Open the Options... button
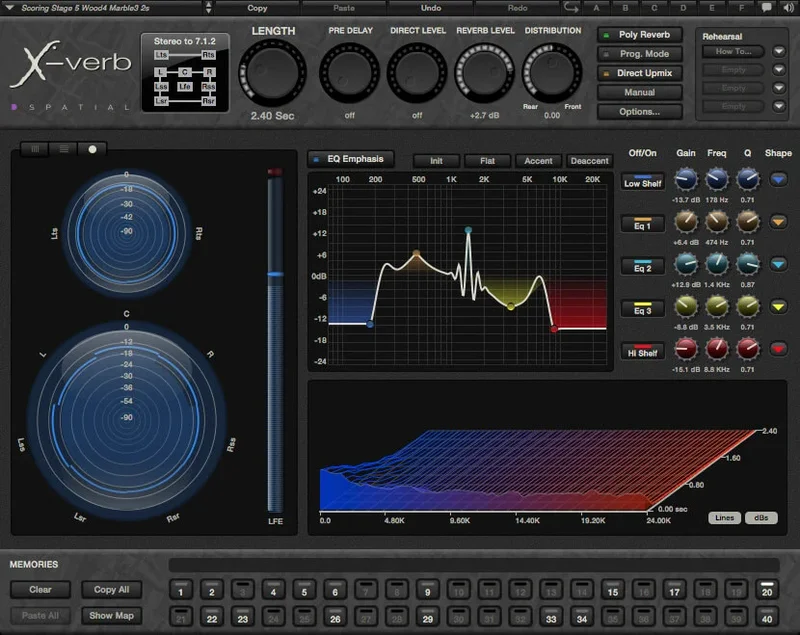The width and height of the screenshot is (800, 635). click(640, 112)
